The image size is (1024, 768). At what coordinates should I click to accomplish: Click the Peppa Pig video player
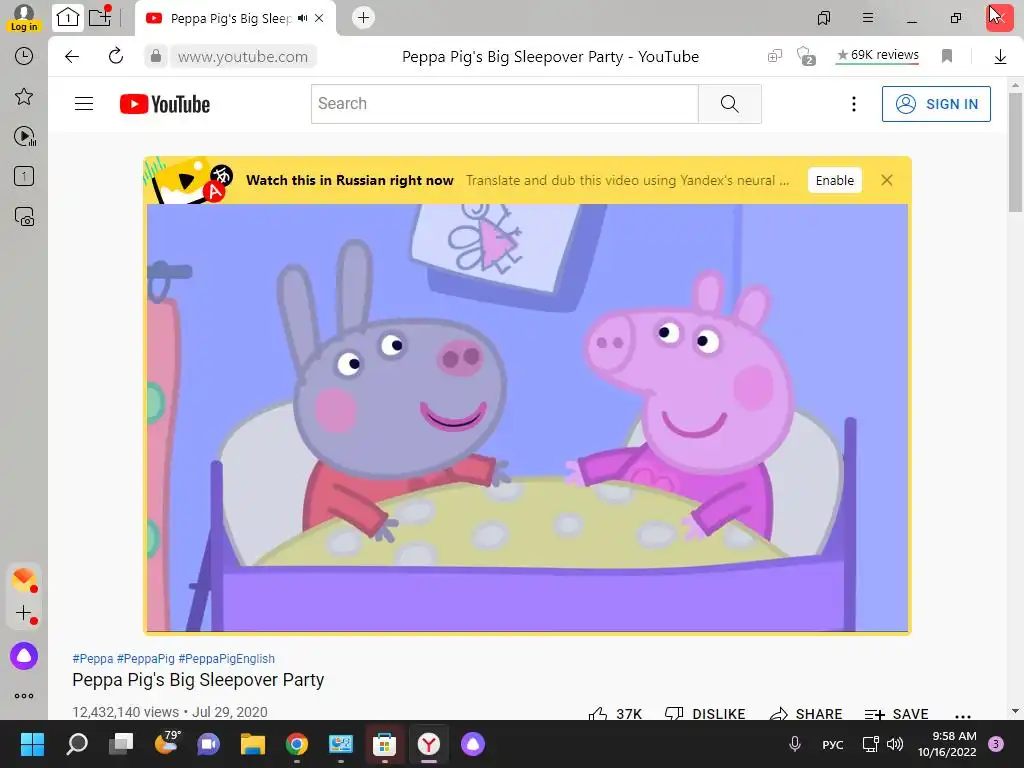click(x=527, y=417)
